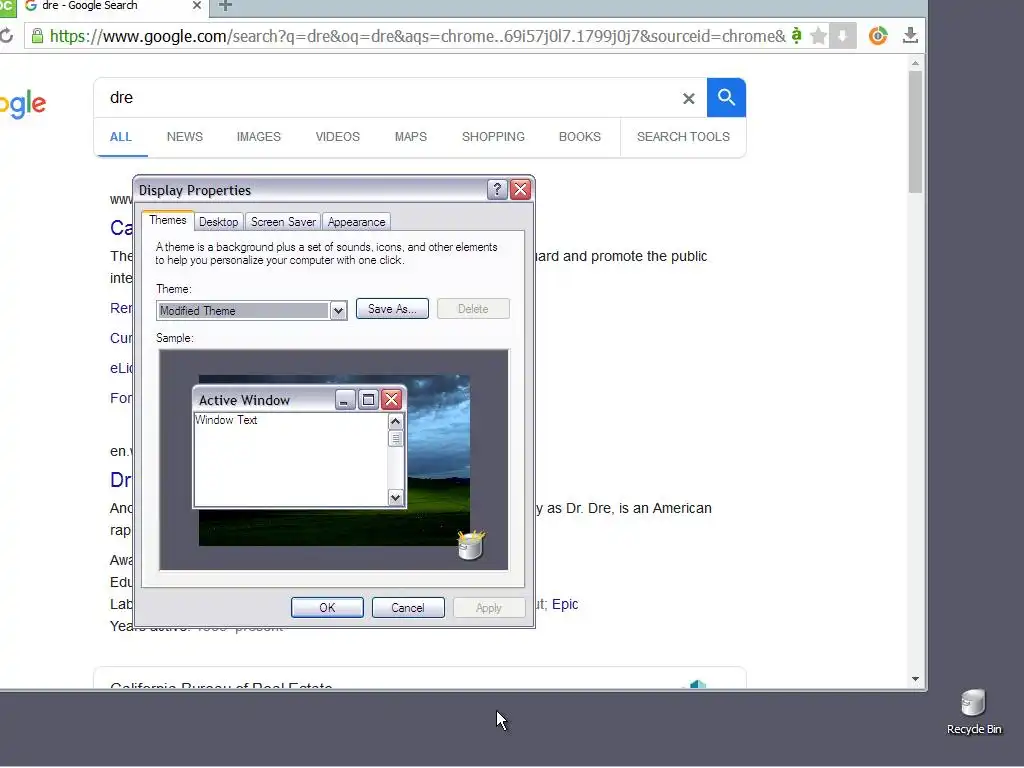Click the Recycle Bin desktop icon
This screenshot has width=1024, height=768.
click(974, 712)
